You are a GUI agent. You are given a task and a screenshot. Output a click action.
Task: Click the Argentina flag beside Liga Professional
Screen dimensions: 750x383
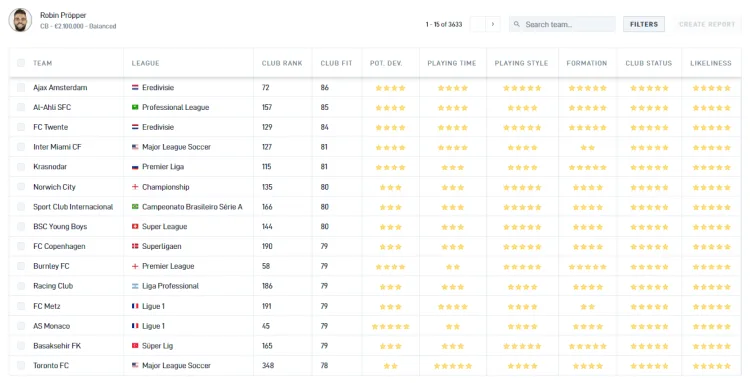tap(135, 286)
